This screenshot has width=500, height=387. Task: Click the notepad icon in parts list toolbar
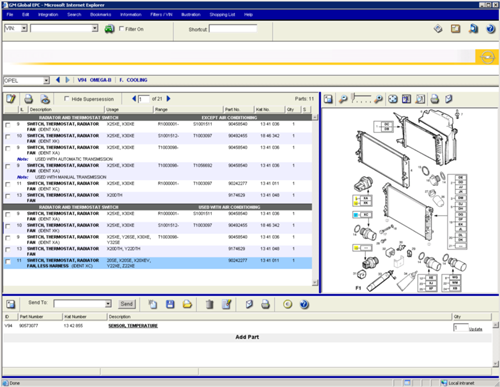[11, 99]
